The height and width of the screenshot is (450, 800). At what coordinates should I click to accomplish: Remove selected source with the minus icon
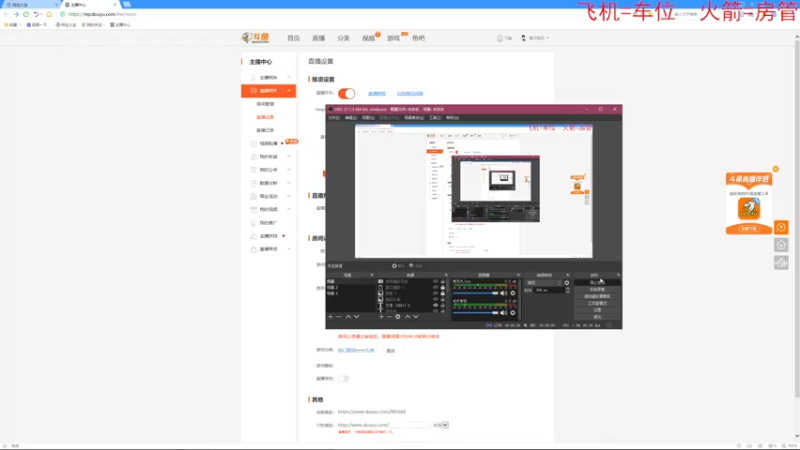389,317
